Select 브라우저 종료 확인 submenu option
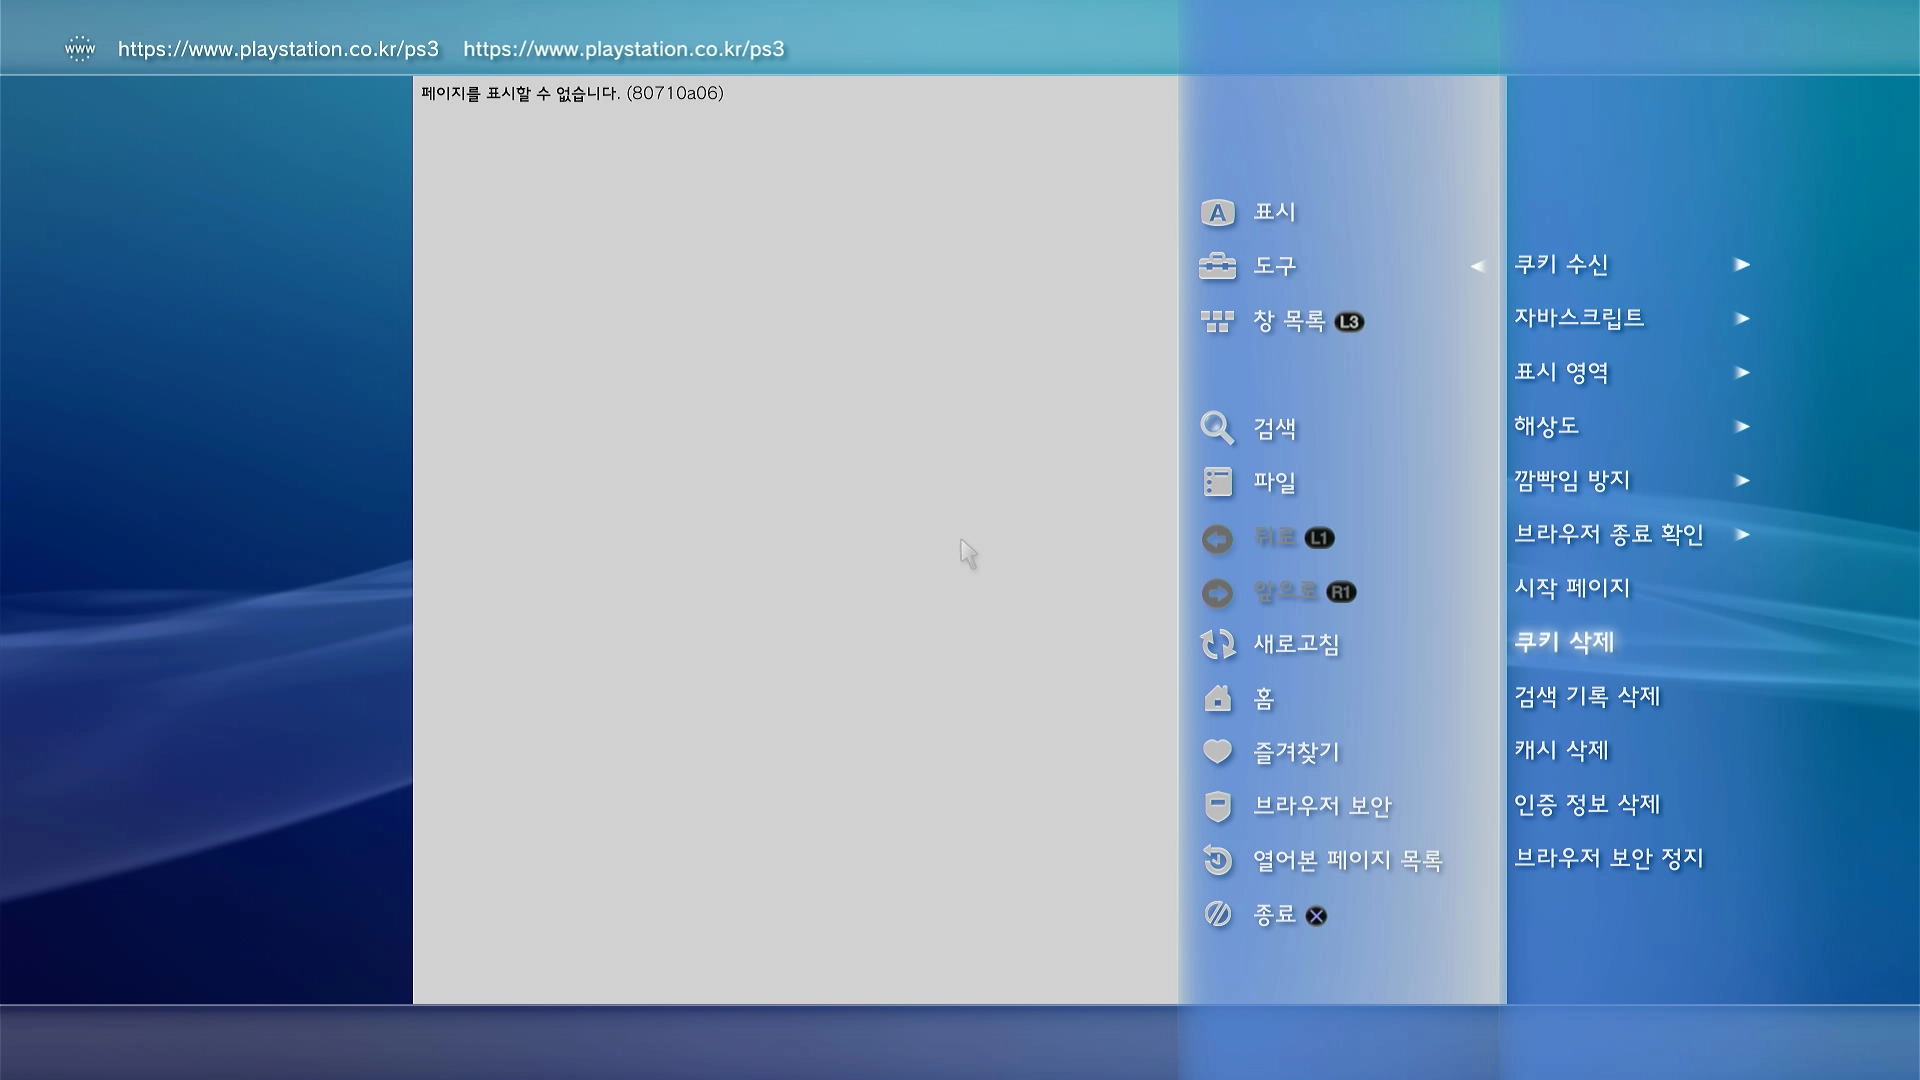Image resolution: width=1920 pixels, height=1080 pixels. (1609, 535)
